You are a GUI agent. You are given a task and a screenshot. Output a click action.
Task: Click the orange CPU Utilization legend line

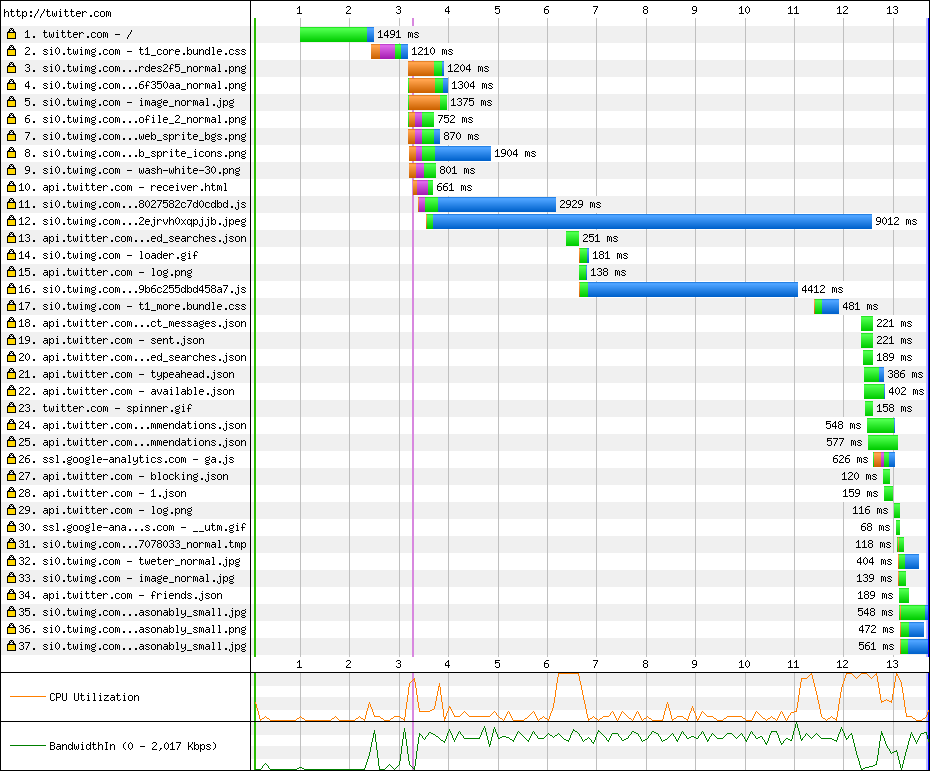pos(26,697)
